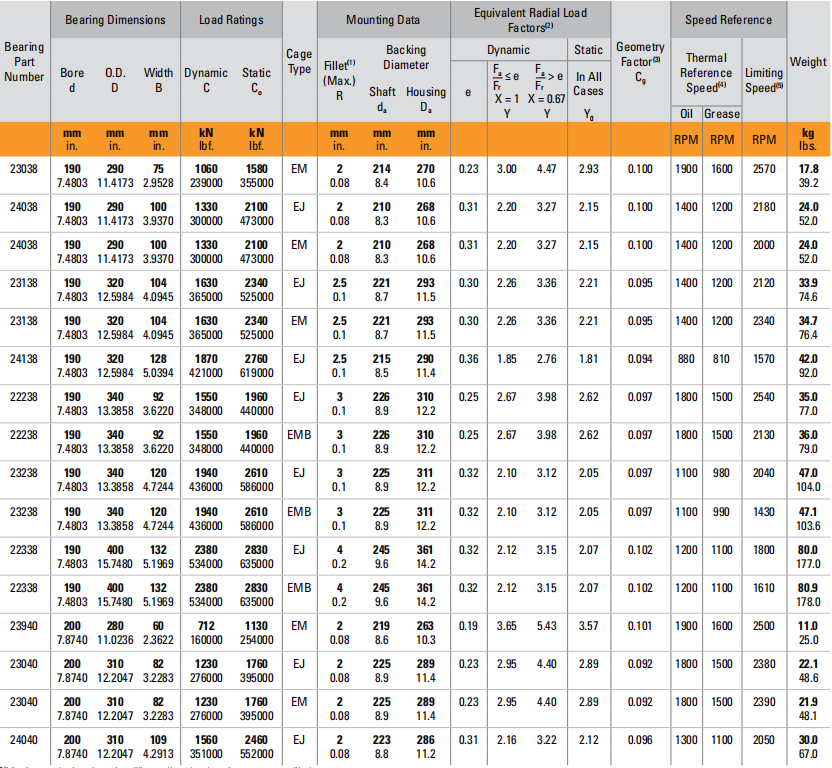
Task: Click weight value 21.9 kg
Action: [x=808, y=702]
